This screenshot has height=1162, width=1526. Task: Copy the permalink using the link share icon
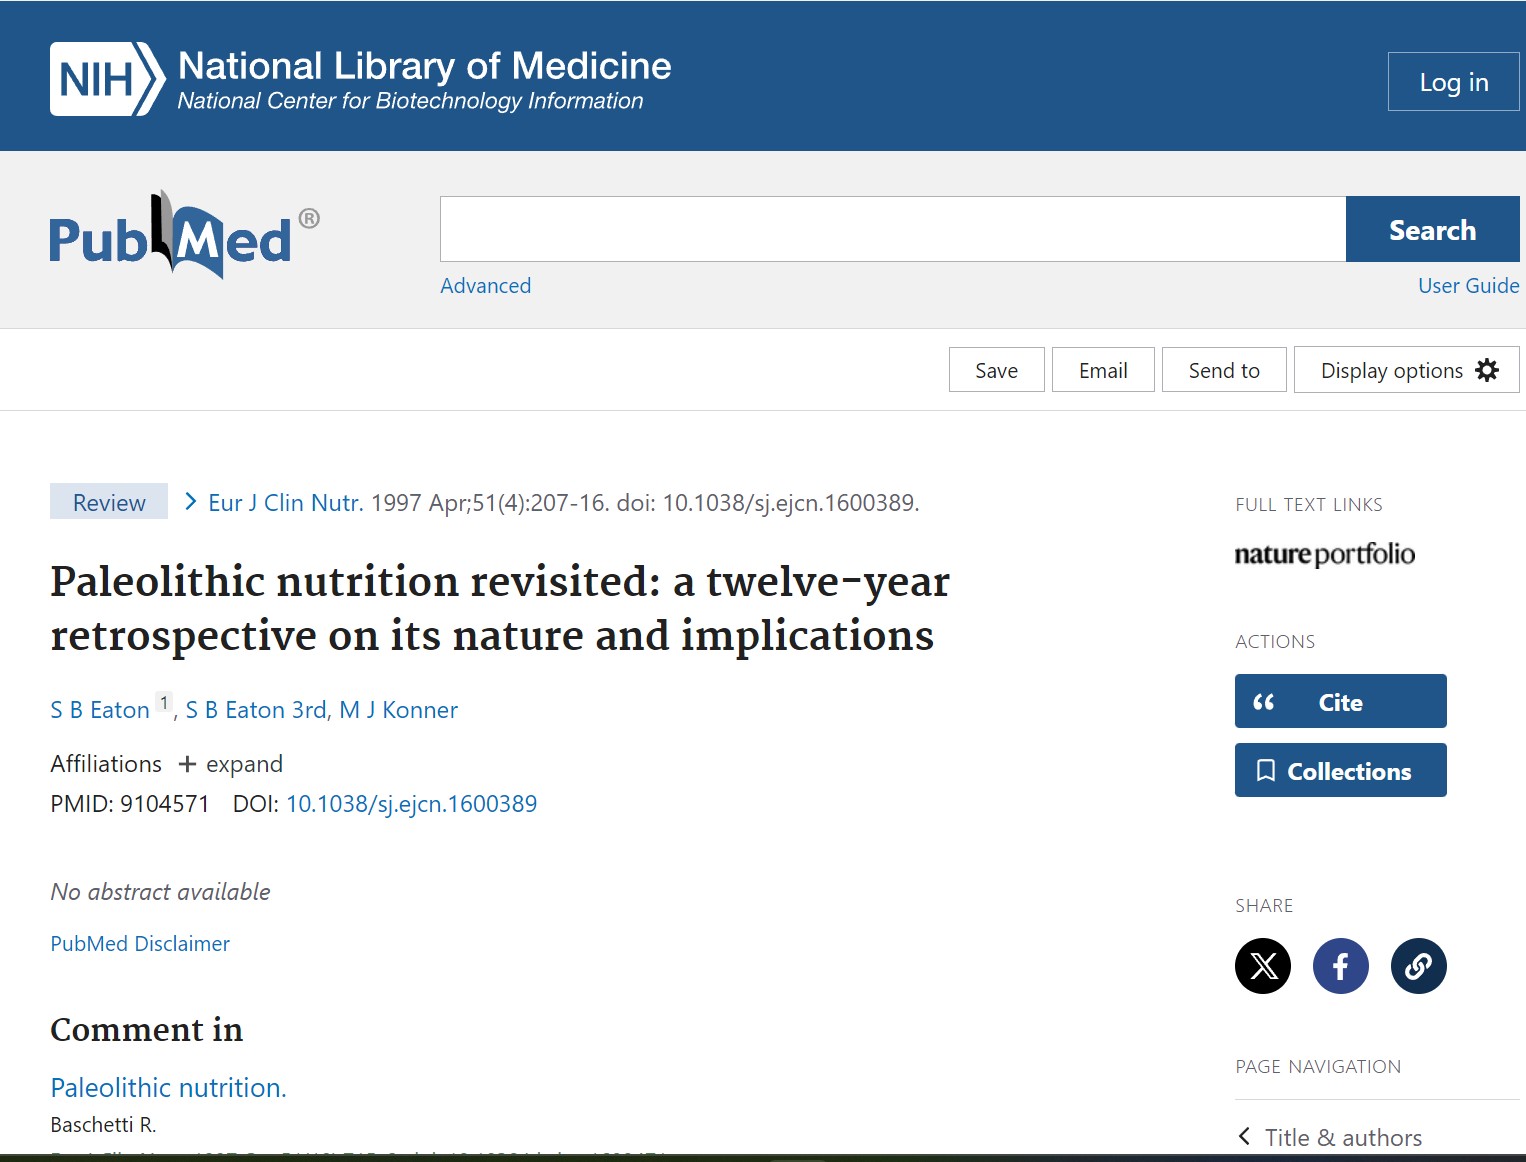tap(1418, 966)
